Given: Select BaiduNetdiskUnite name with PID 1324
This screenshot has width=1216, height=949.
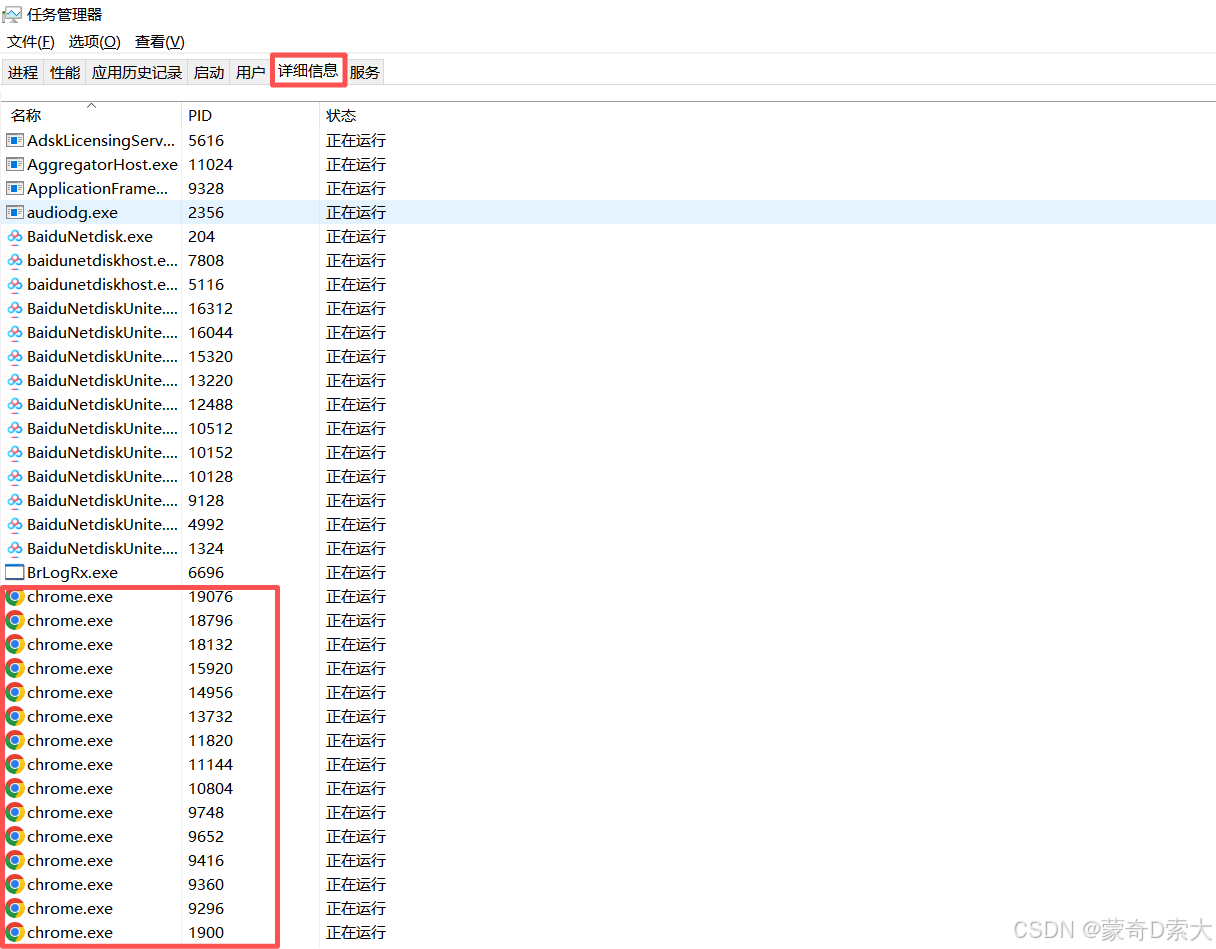Looking at the screenshot, I should click(x=102, y=548).
